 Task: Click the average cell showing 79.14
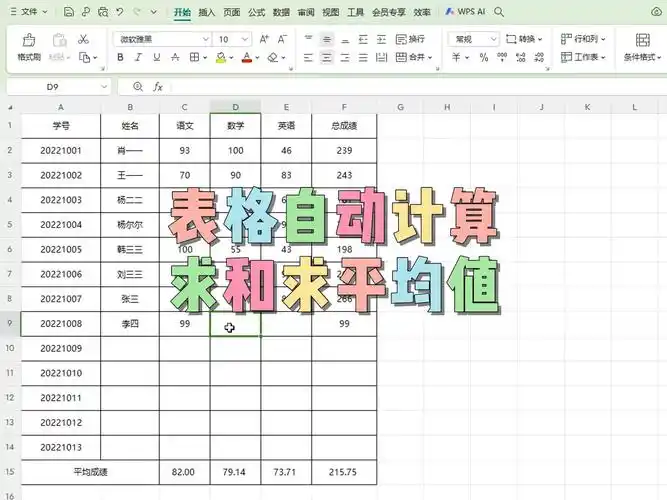coord(235,472)
